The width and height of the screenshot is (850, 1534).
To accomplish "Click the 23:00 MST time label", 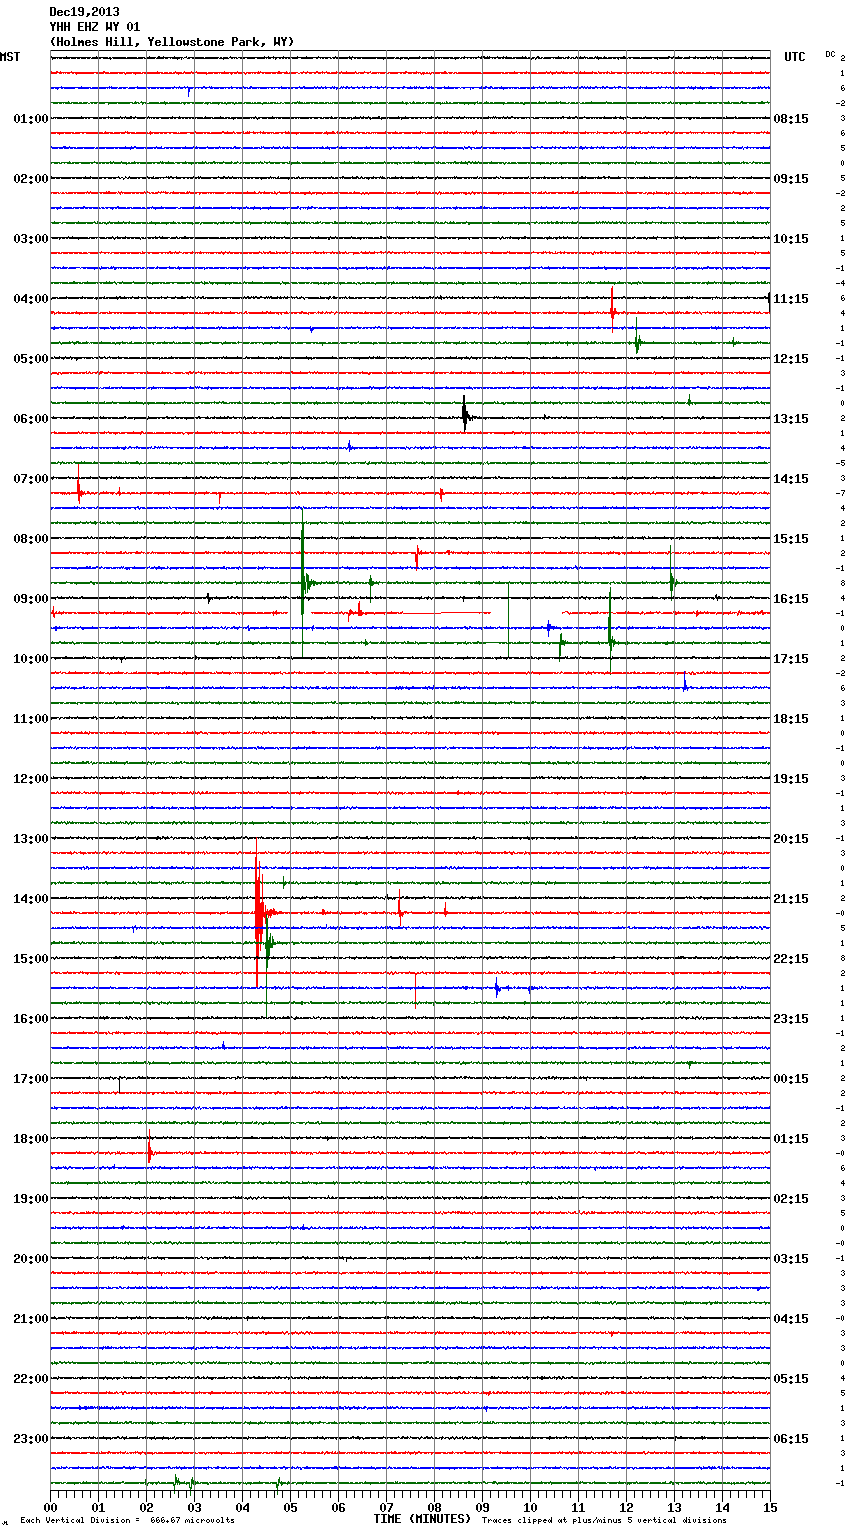I will coord(30,1439).
